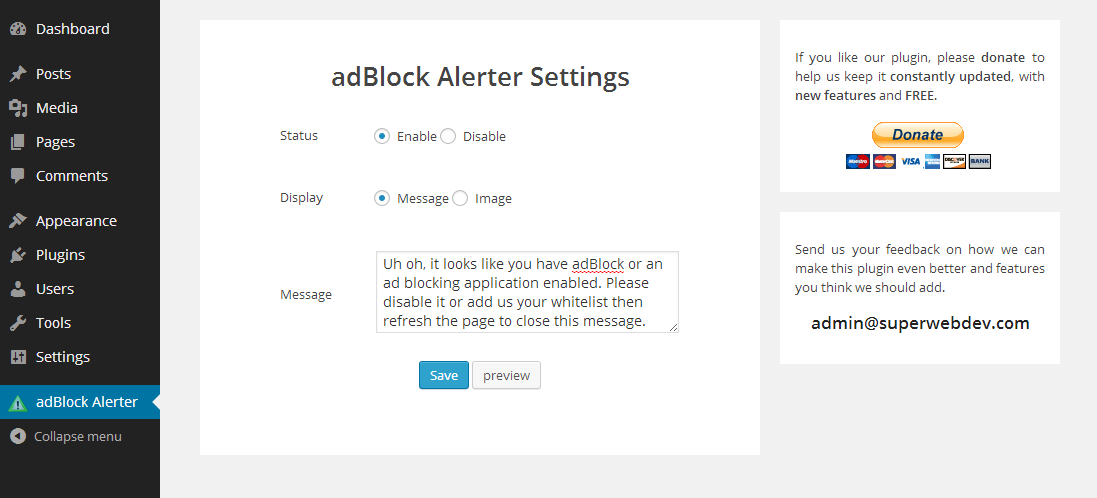Select the Disable status radio button
This screenshot has height=498, width=1097.
(x=448, y=136)
